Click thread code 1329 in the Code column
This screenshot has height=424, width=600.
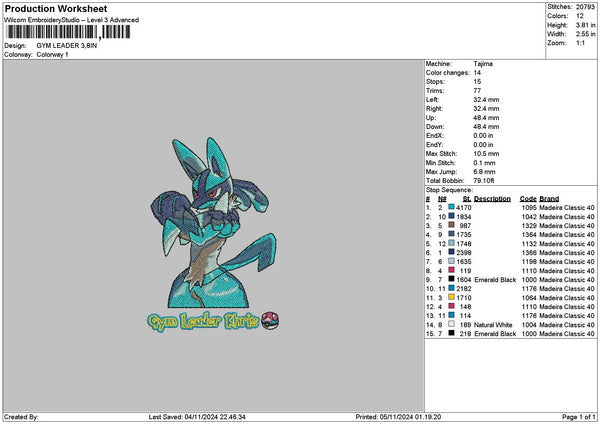pos(529,226)
